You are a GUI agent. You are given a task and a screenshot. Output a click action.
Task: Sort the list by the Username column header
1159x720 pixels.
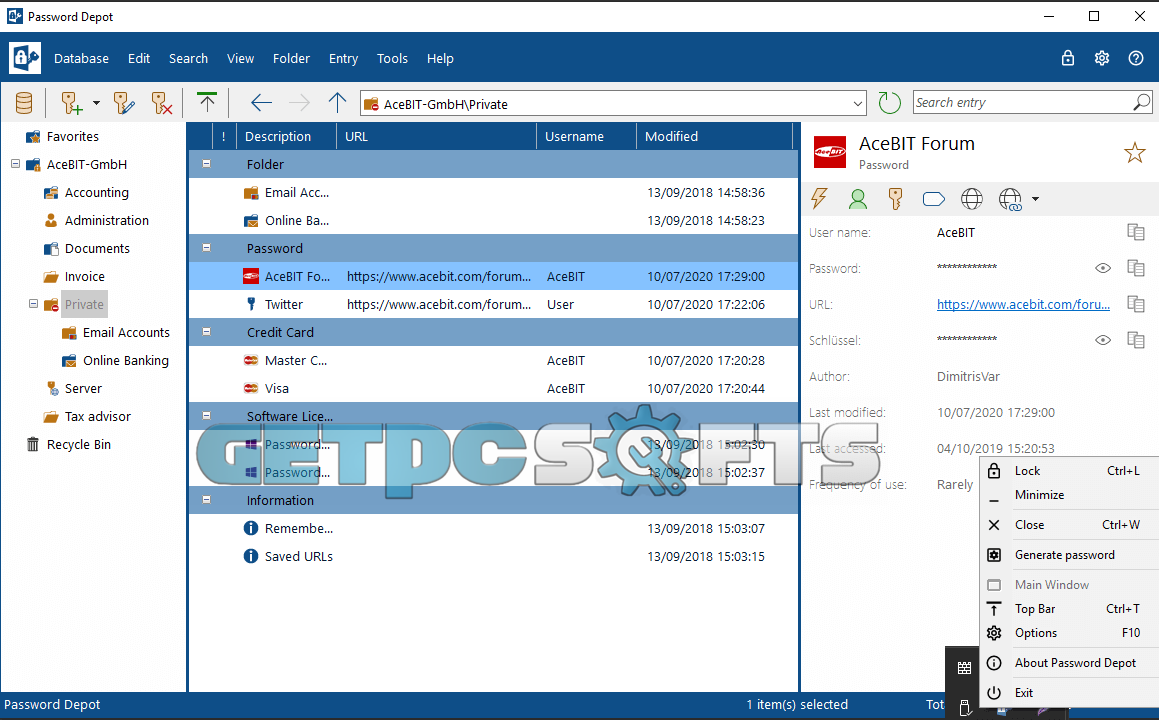pyautogui.click(x=586, y=136)
